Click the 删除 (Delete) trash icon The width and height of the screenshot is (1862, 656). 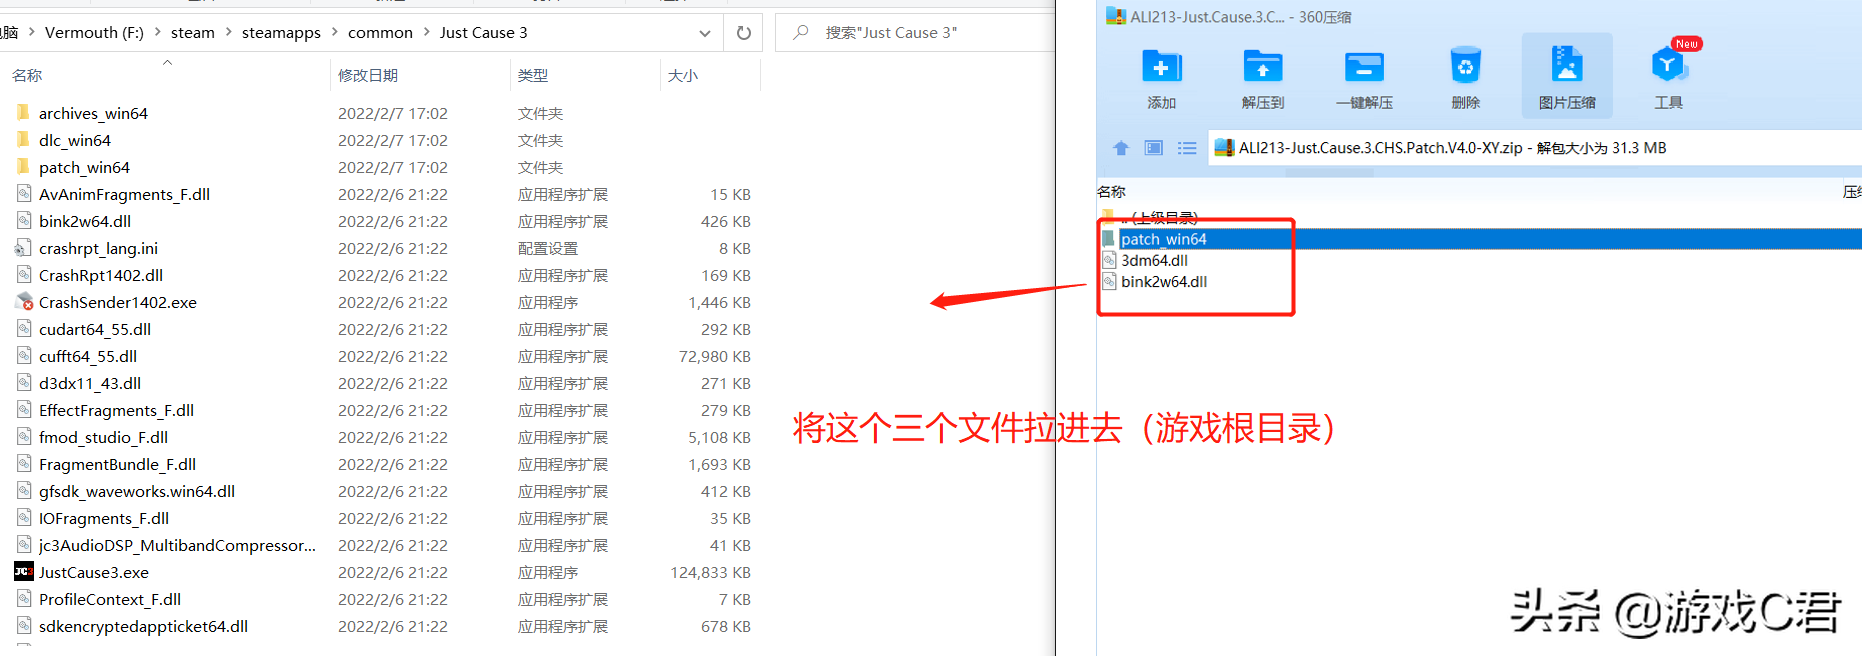pyautogui.click(x=1465, y=77)
